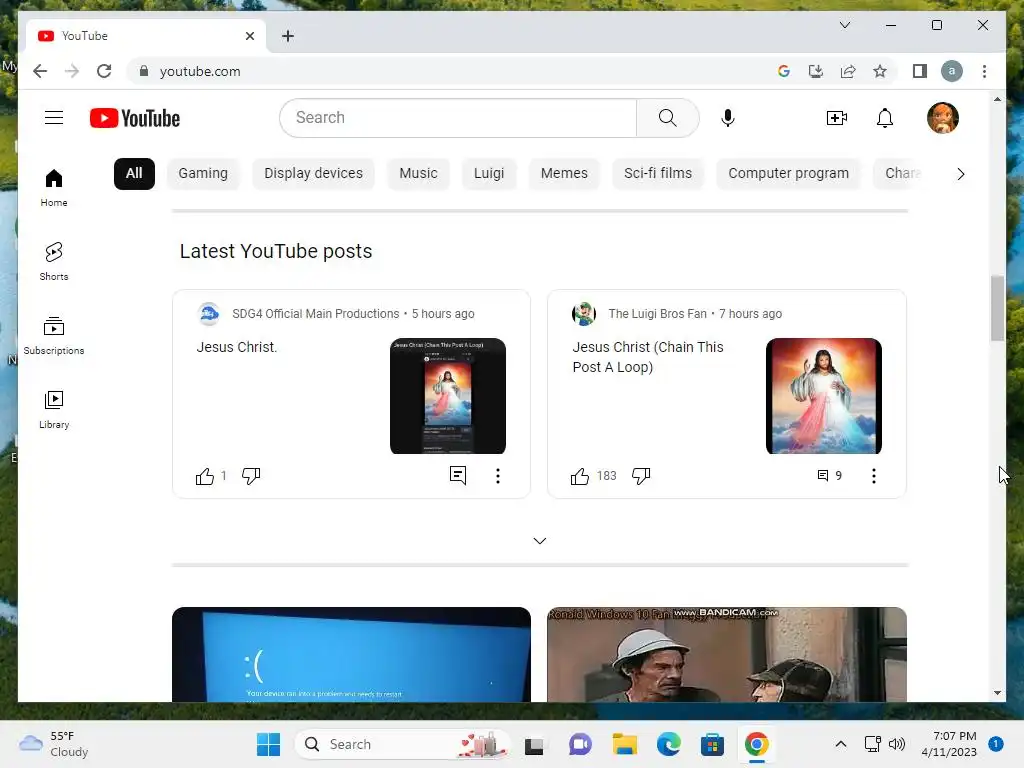Open SDG4 channel avatar
Screen dimensions: 1024x768
209,313
